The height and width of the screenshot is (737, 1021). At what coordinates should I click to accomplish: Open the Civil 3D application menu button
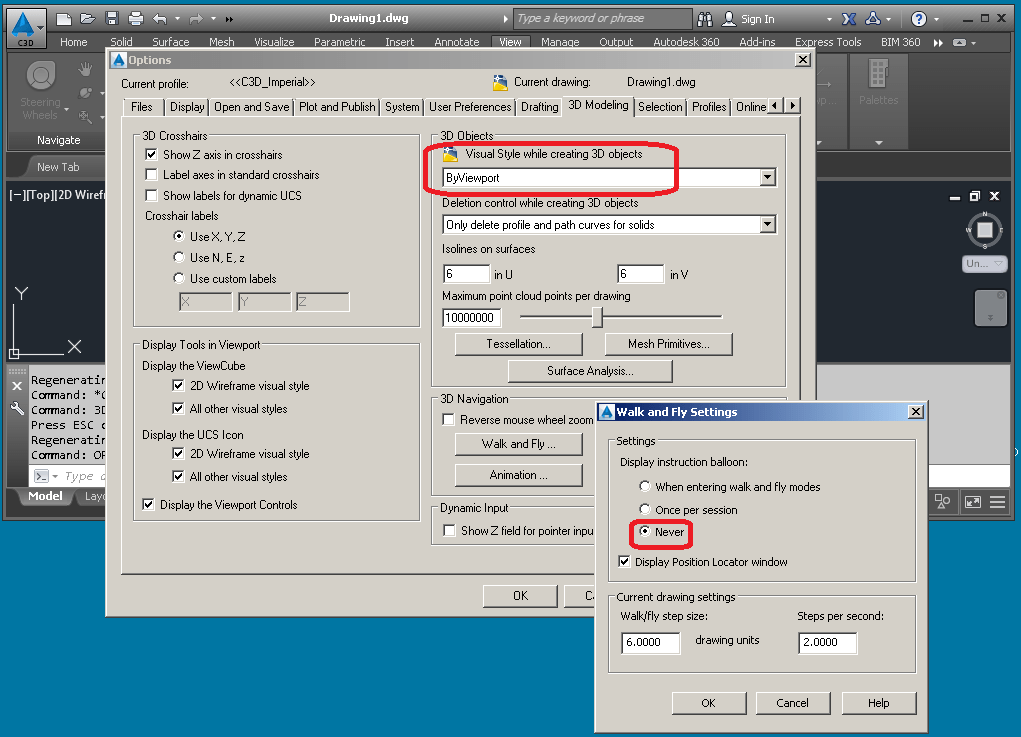click(26, 27)
